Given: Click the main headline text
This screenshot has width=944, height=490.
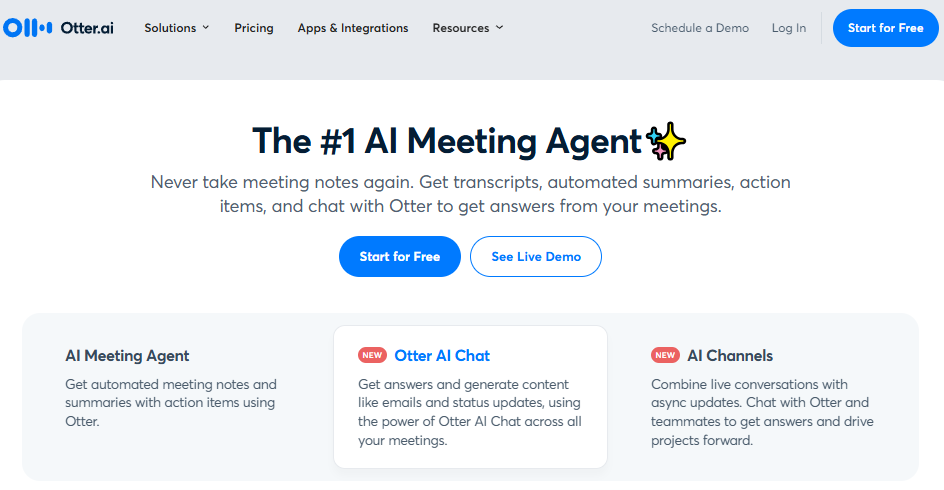Looking at the screenshot, I should 446,141.
